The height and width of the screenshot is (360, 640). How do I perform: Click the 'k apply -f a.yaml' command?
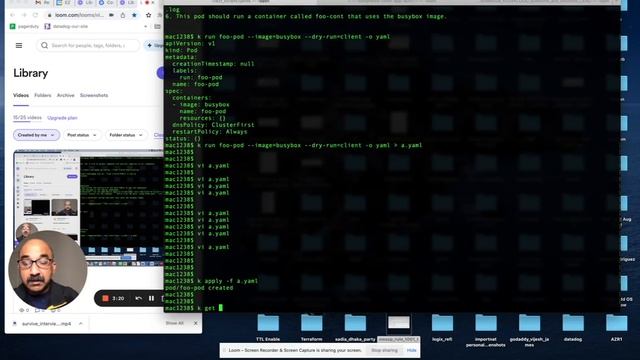click(x=227, y=281)
